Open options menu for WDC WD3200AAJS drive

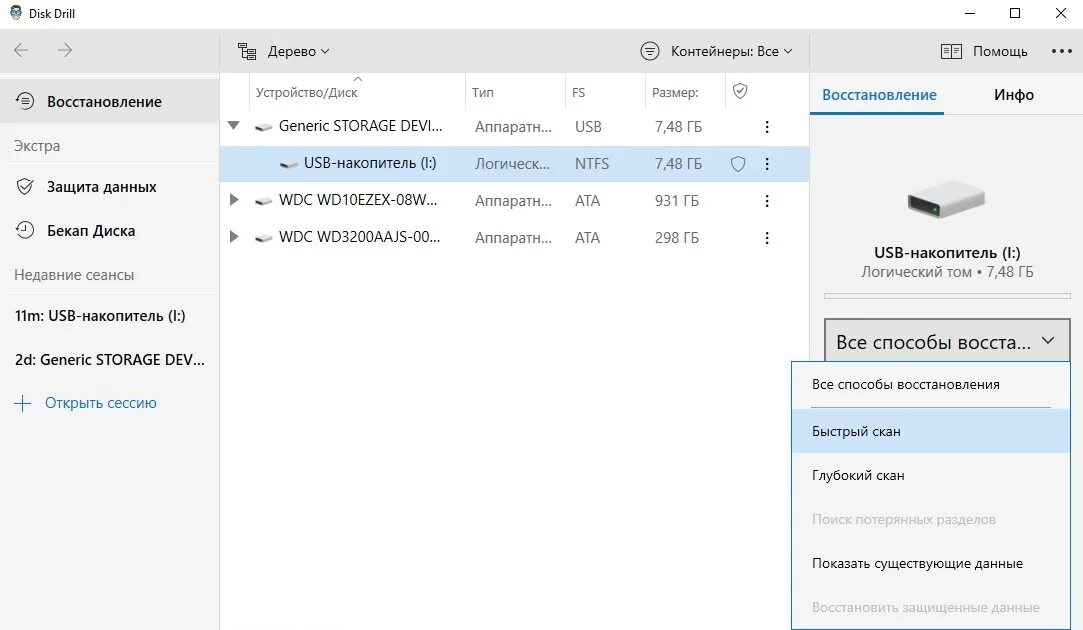pyautogui.click(x=767, y=238)
